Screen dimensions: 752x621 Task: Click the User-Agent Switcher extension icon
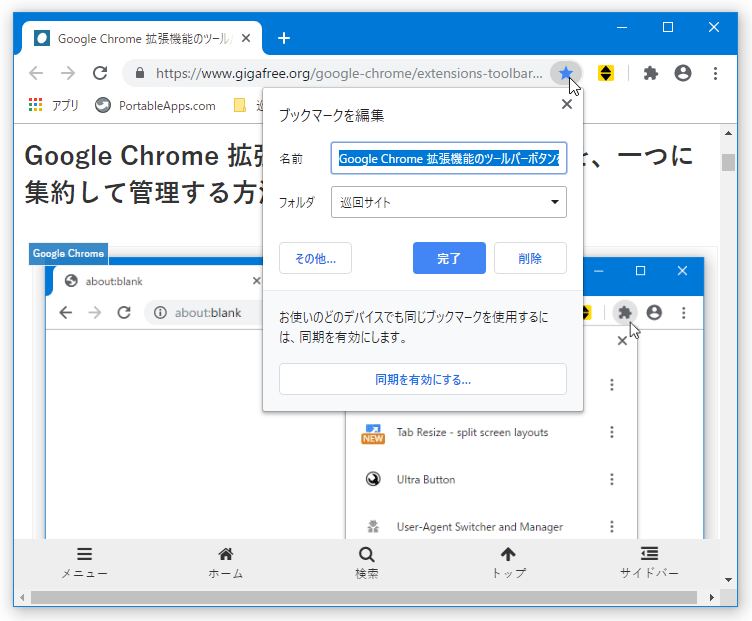pos(373,527)
